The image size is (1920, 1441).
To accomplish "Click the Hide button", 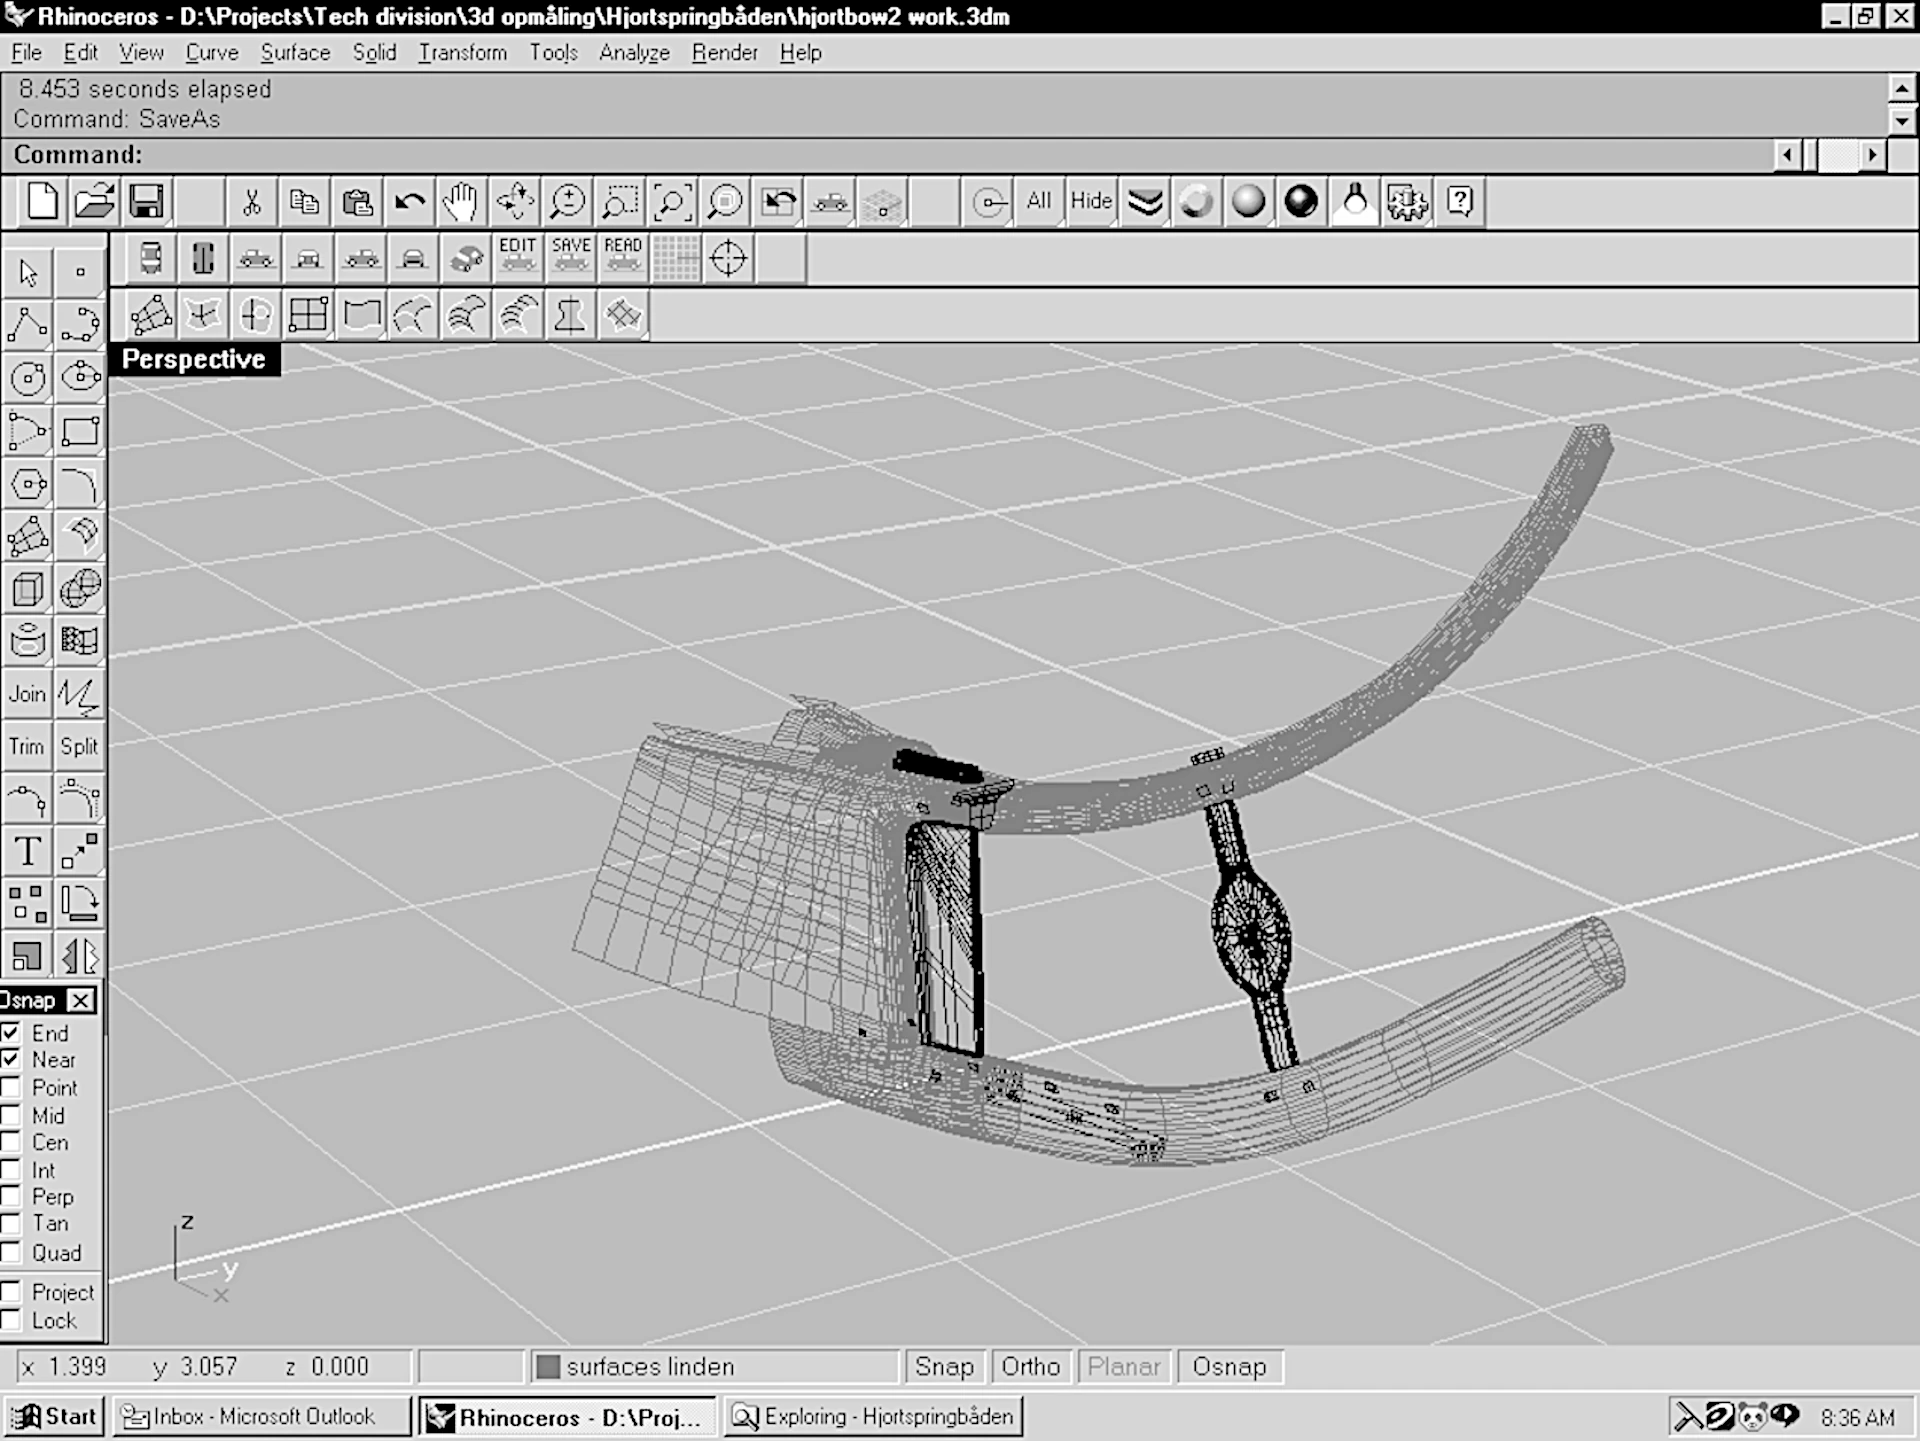I will tap(1091, 202).
